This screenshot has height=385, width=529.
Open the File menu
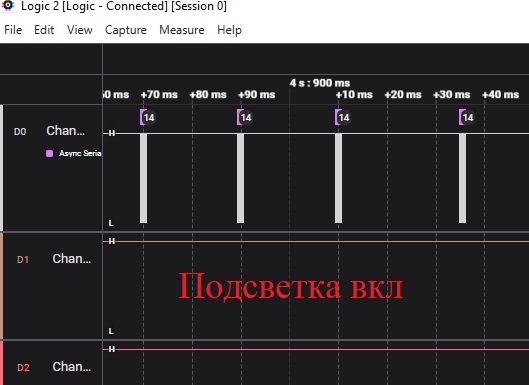coord(13,30)
